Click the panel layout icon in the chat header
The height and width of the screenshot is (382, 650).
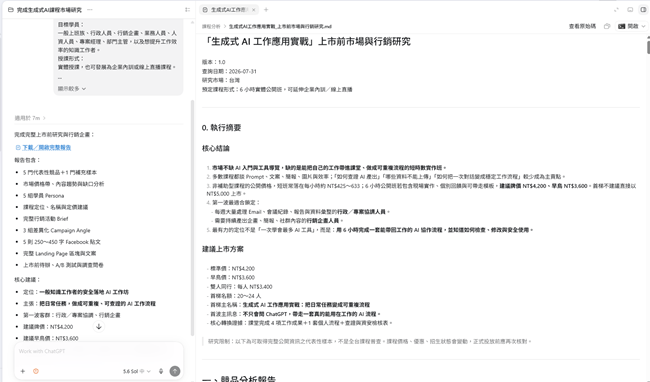click(187, 10)
